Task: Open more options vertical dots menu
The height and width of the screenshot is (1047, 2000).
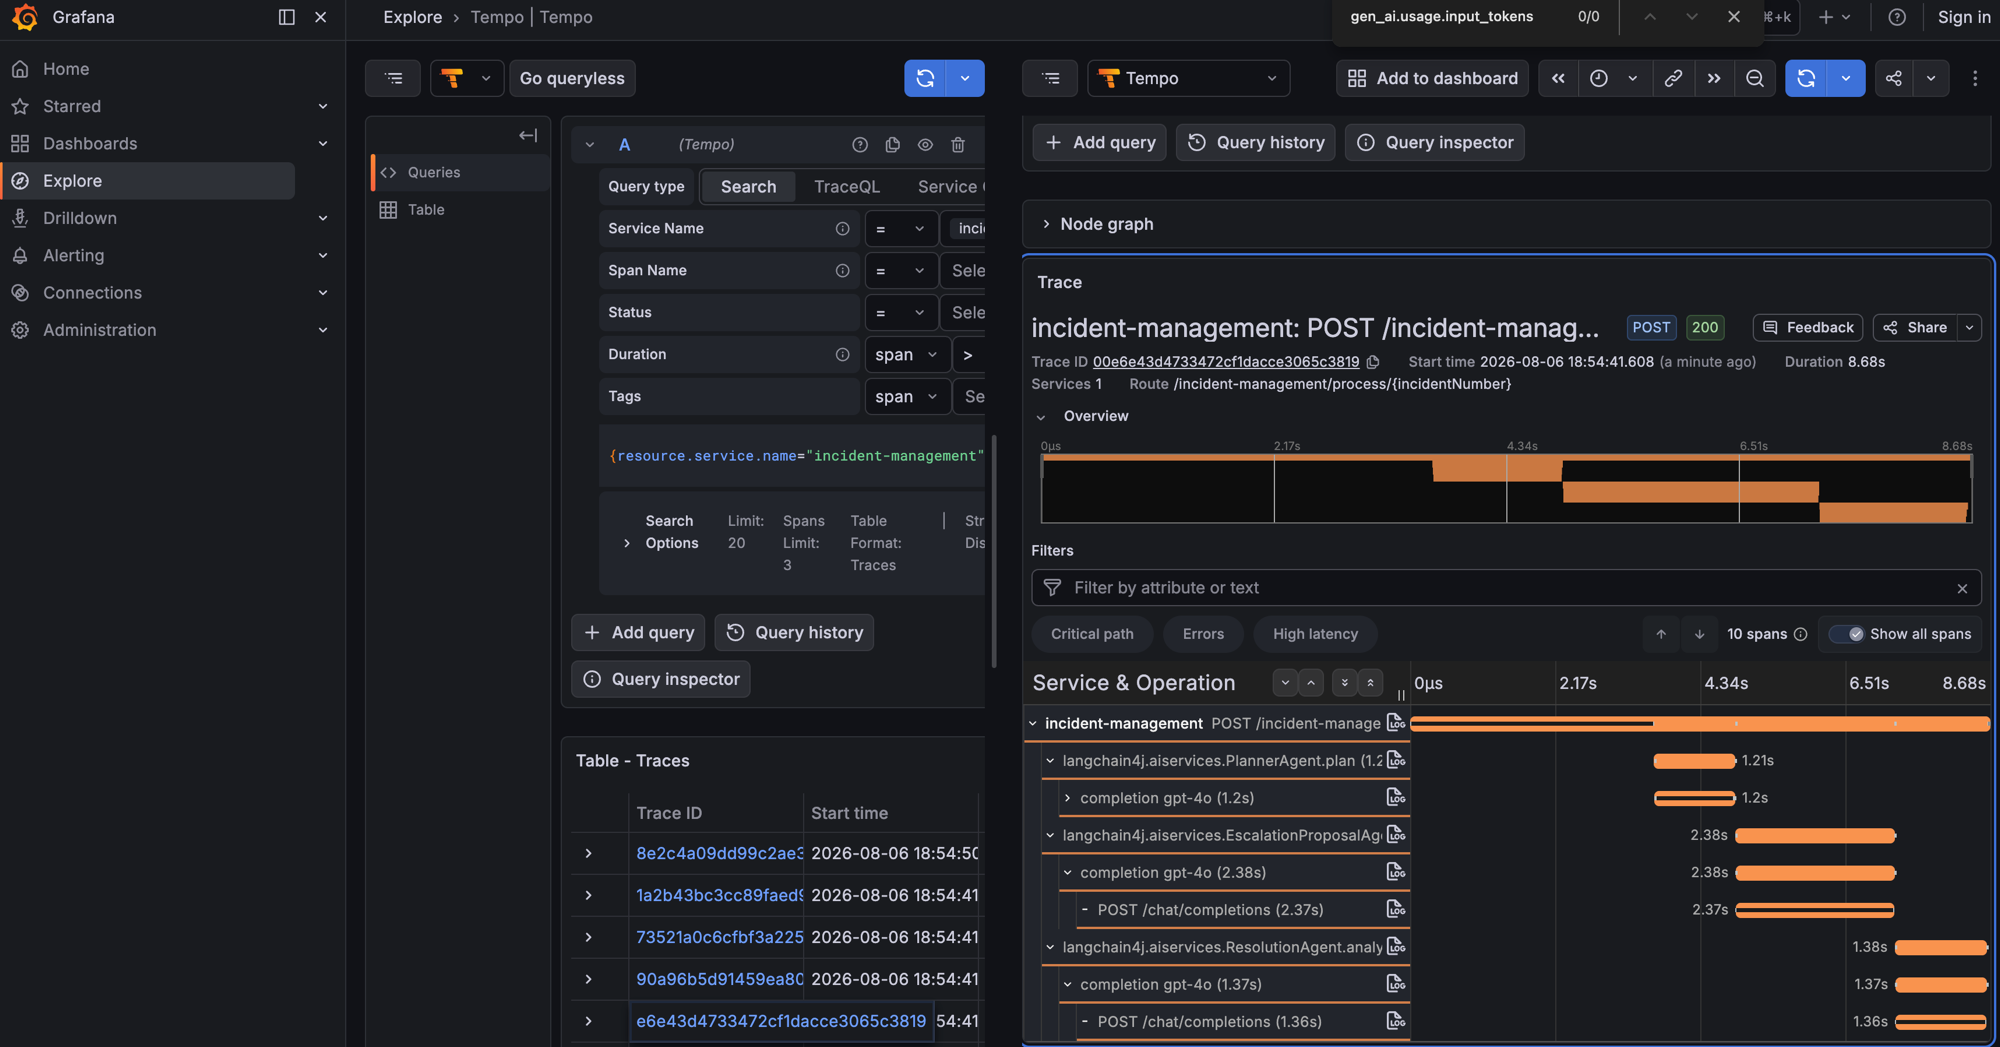Action: click(1975, 78)
